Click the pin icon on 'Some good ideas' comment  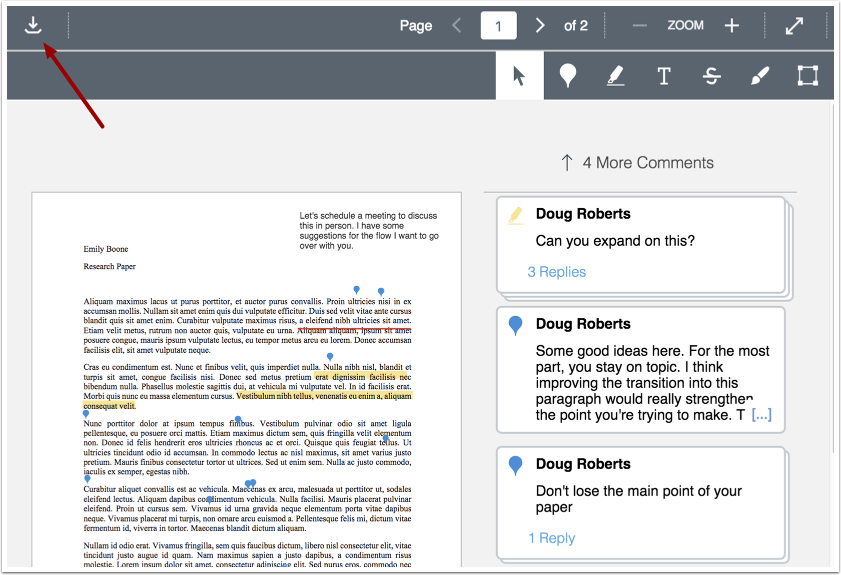pos(515,325)
